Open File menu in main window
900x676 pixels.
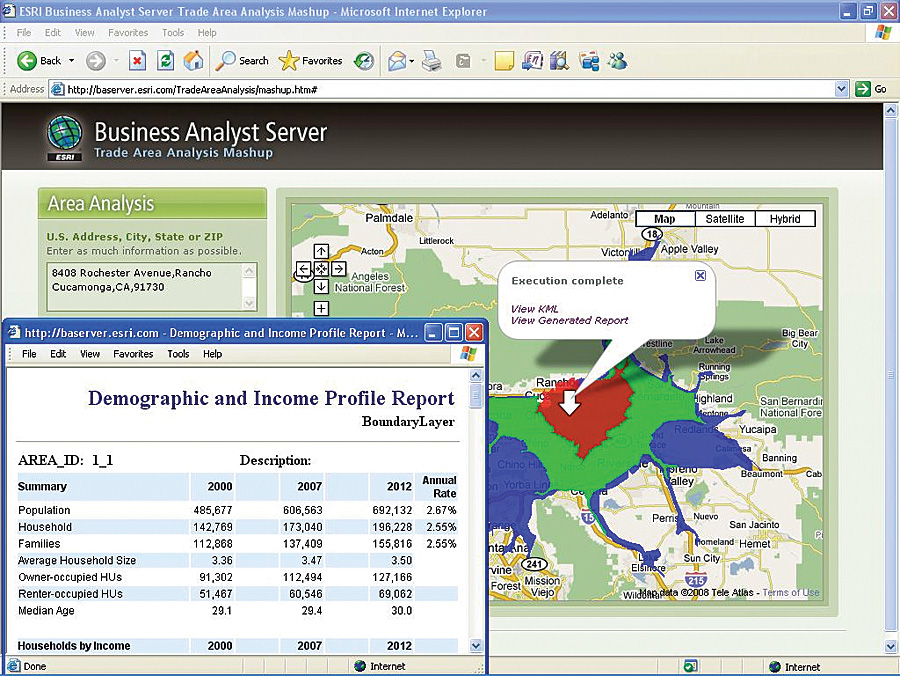click(x=24, y=33)
